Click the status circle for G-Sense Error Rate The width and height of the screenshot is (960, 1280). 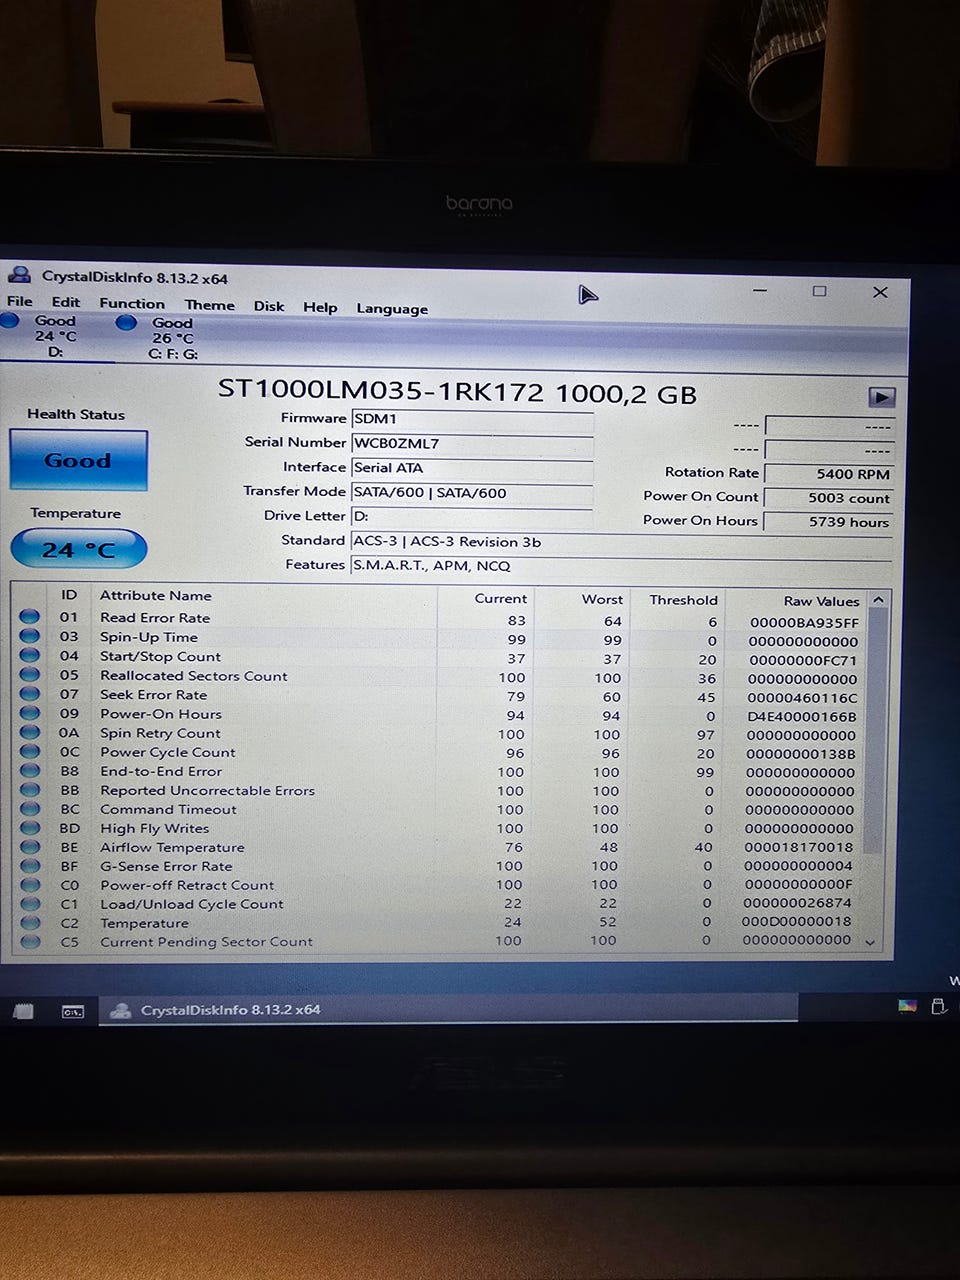30,866
